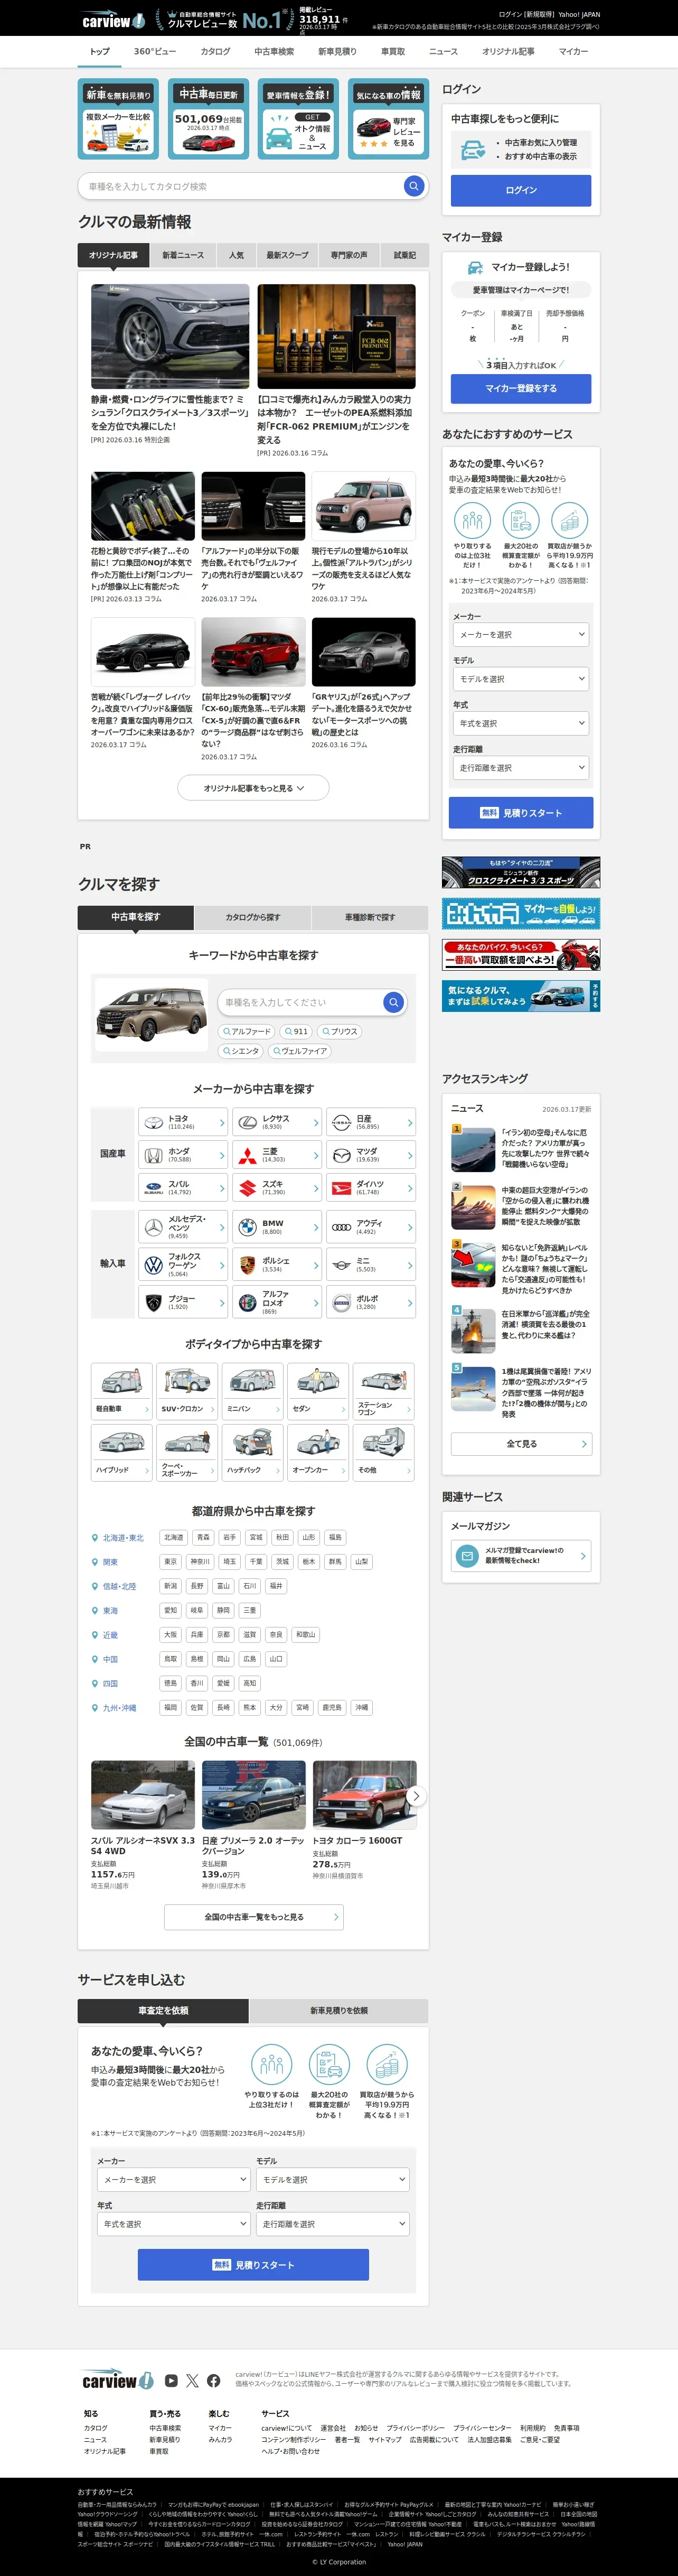This screenshot has width=678, height=2576.
Task: Select the Audi maker logo
Action: tap(342, 1227)
